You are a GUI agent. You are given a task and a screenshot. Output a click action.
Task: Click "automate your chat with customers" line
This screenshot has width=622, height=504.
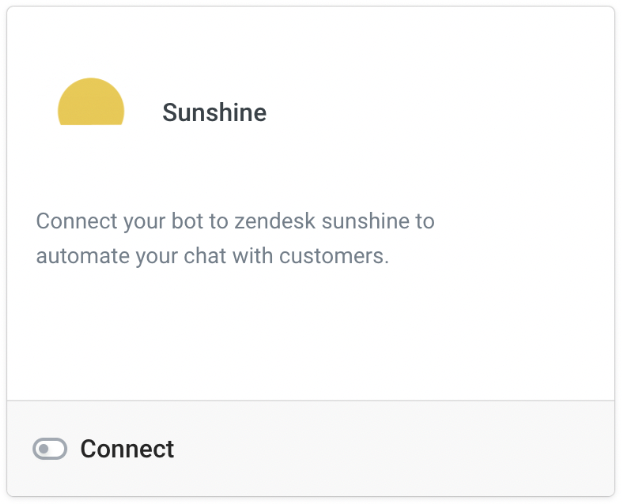click(x=212, y=256)
